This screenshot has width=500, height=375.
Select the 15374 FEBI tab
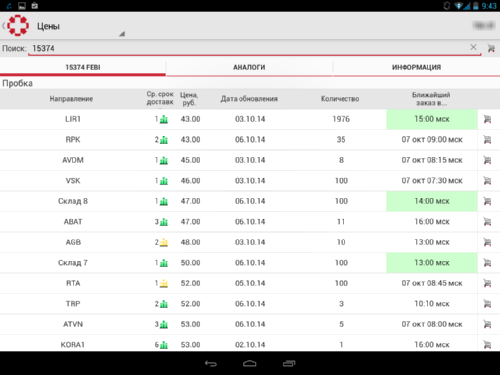[83, 68]
